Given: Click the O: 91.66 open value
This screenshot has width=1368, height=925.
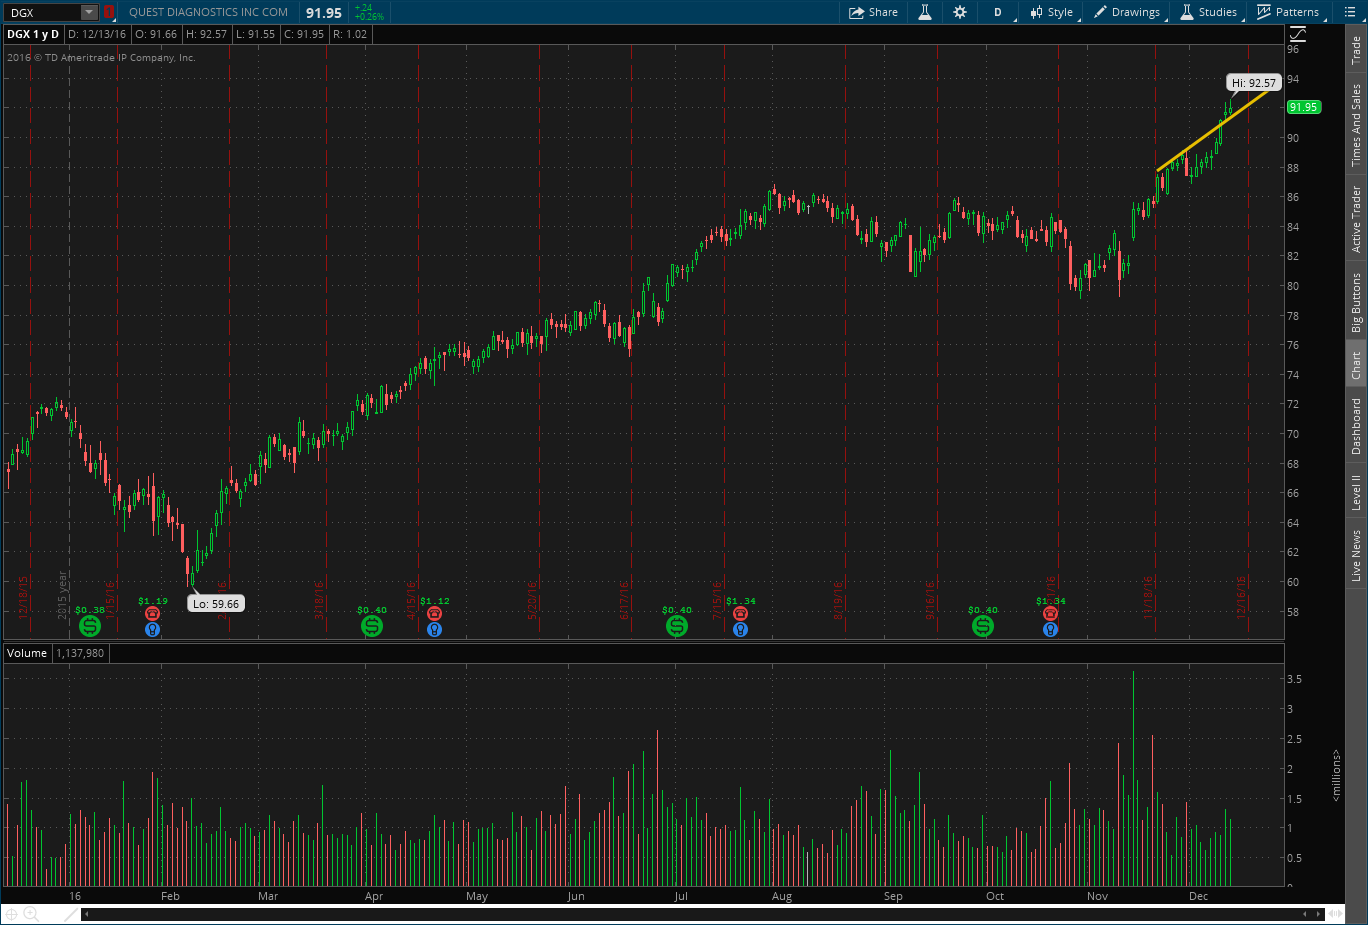Looking at the screenshot, I should [x=156, y=34].
